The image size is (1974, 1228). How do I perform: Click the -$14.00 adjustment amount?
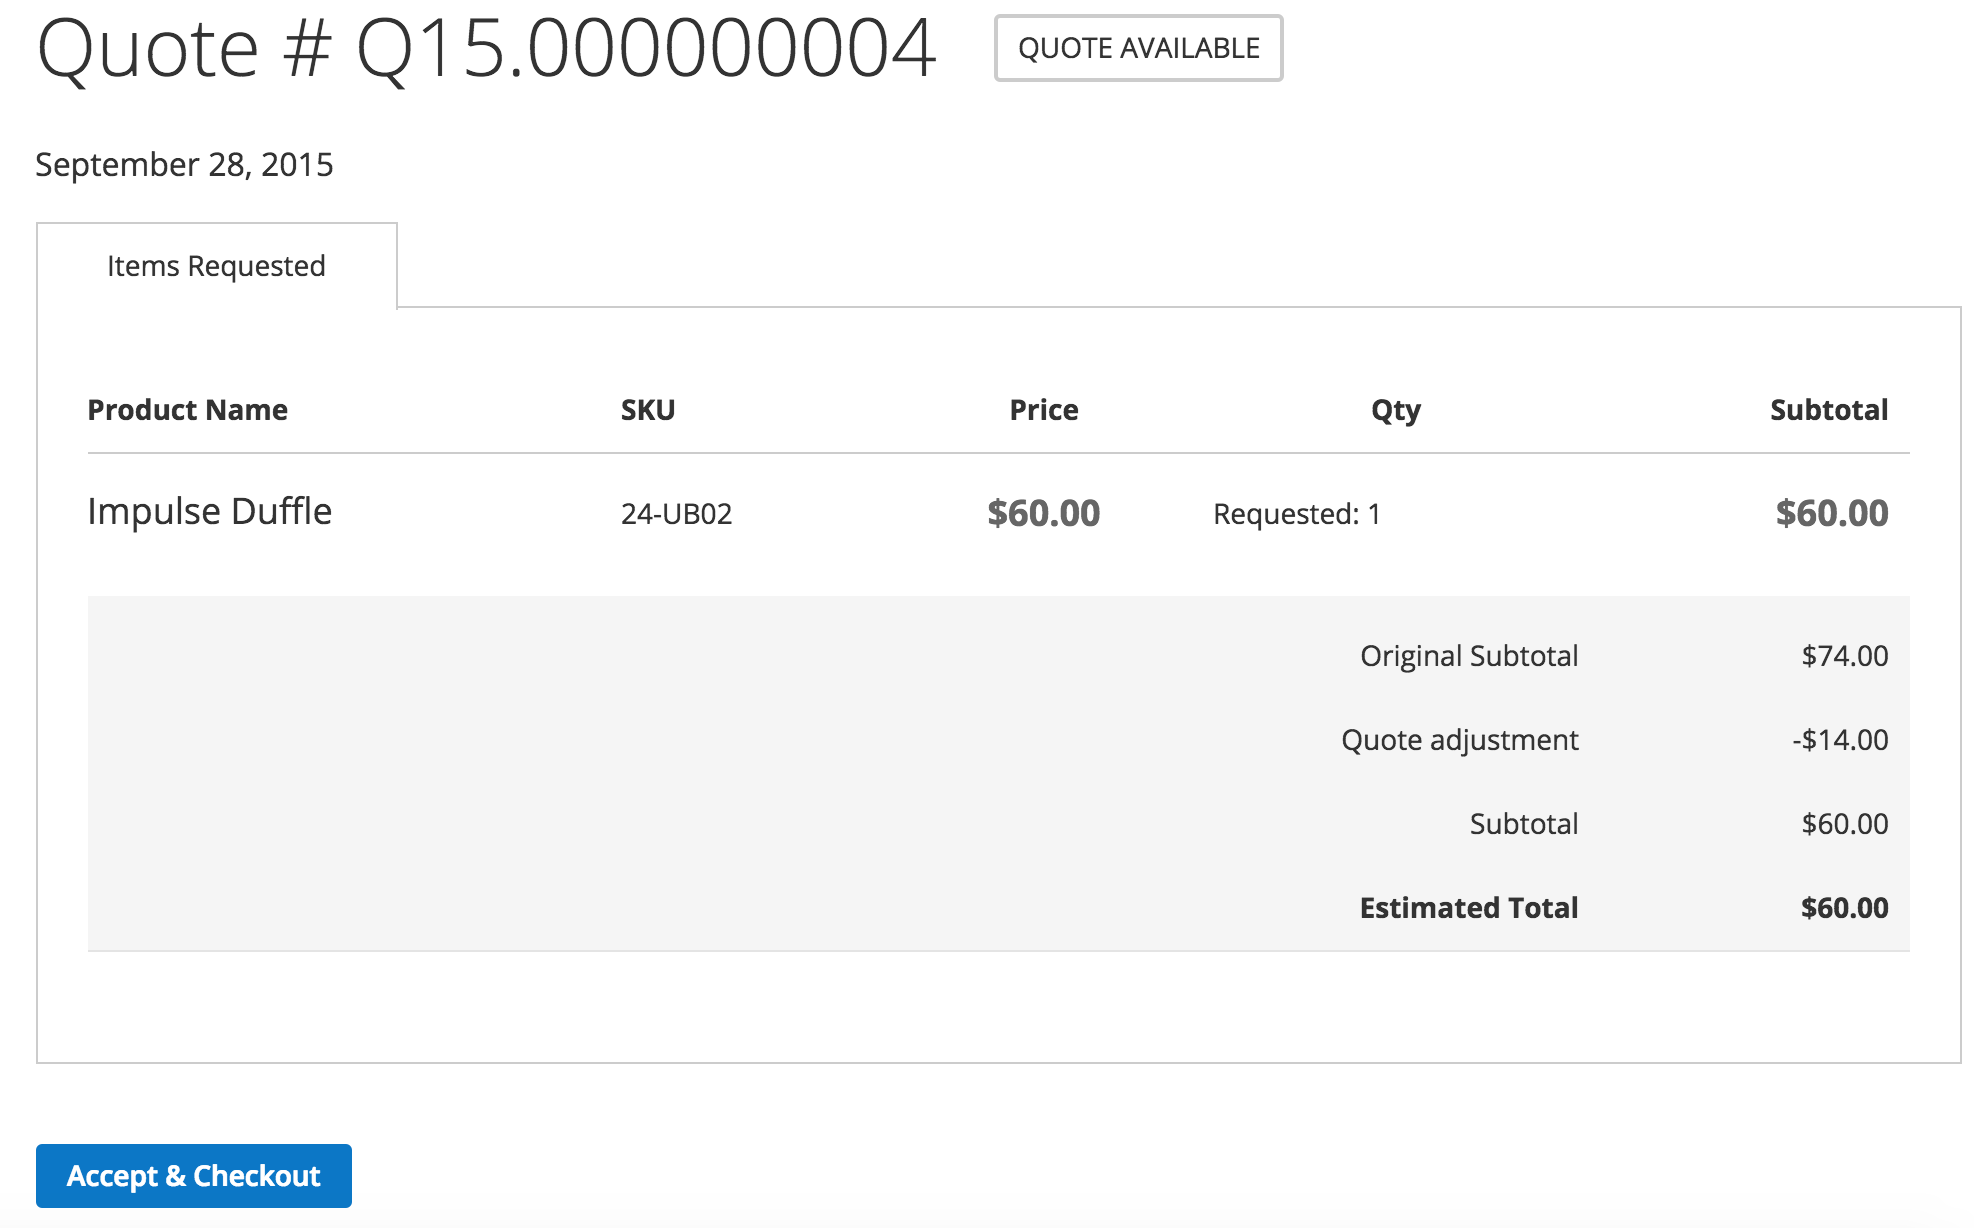coord(1840,740)
